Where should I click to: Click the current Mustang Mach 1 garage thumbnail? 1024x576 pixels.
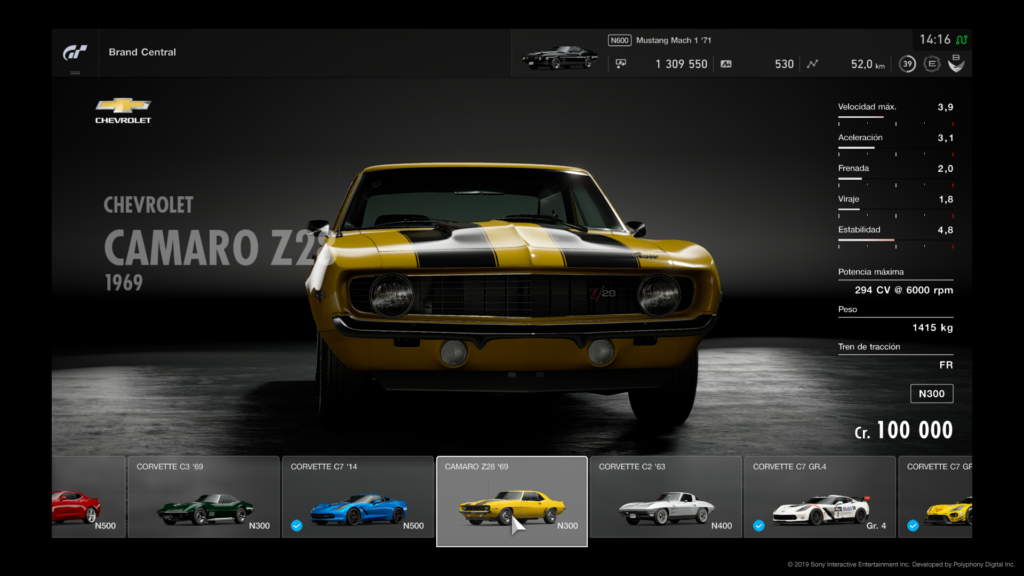click(x=560, y=57)
